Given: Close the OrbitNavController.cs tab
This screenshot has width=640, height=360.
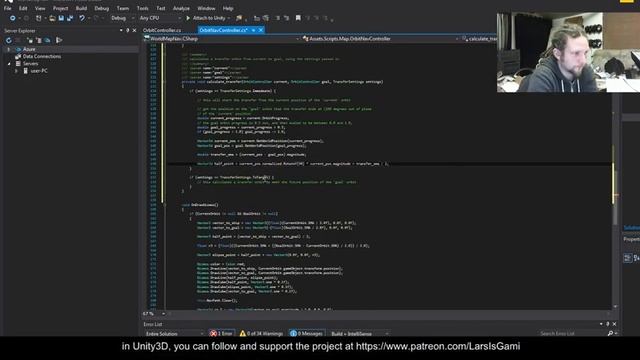Looking at the screenshot, I should point(261,31).
